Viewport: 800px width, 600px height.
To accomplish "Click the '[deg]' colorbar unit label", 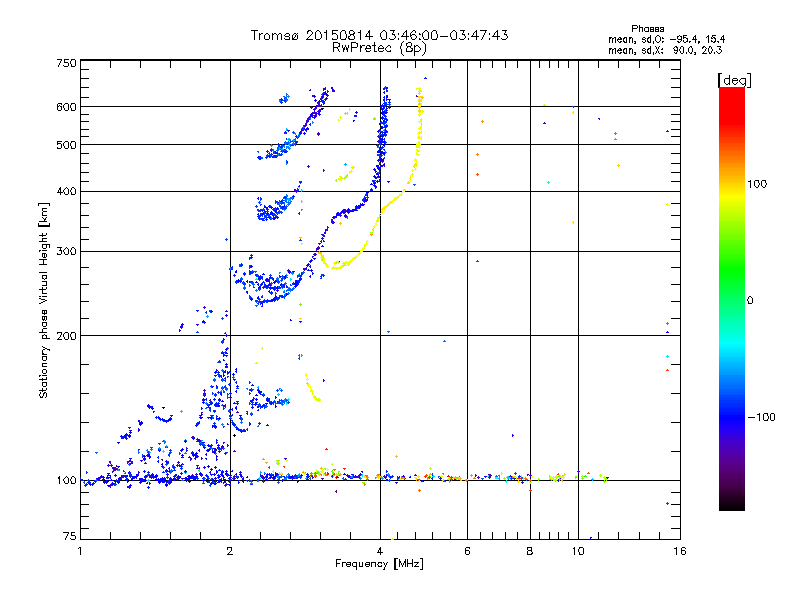I will coord(734,80).
